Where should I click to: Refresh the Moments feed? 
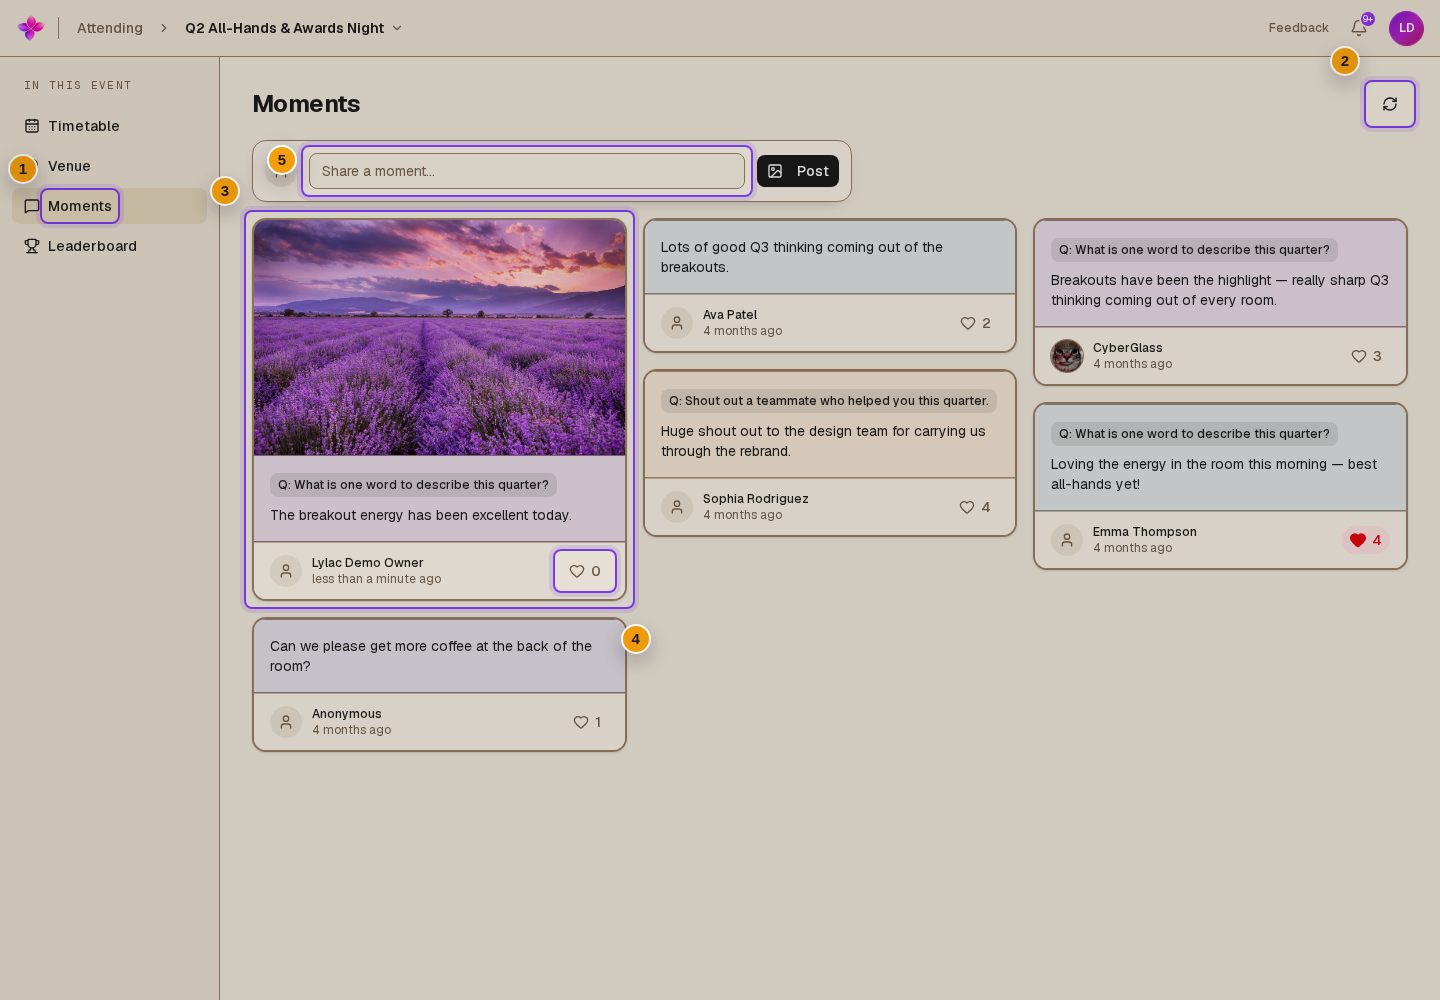[x=1390, y=104]
